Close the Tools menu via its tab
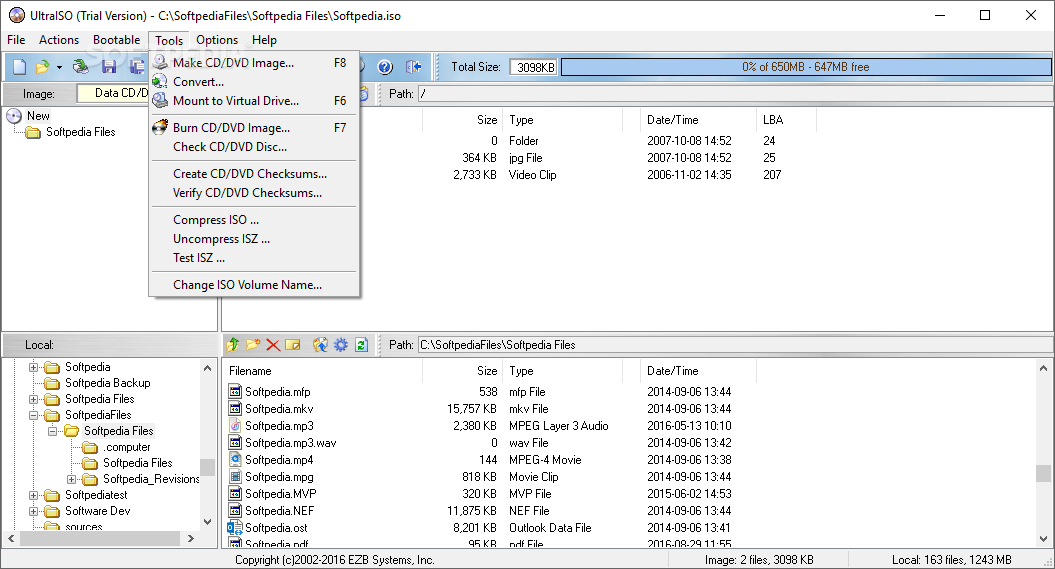1055x569 pixels. point(169,40)
